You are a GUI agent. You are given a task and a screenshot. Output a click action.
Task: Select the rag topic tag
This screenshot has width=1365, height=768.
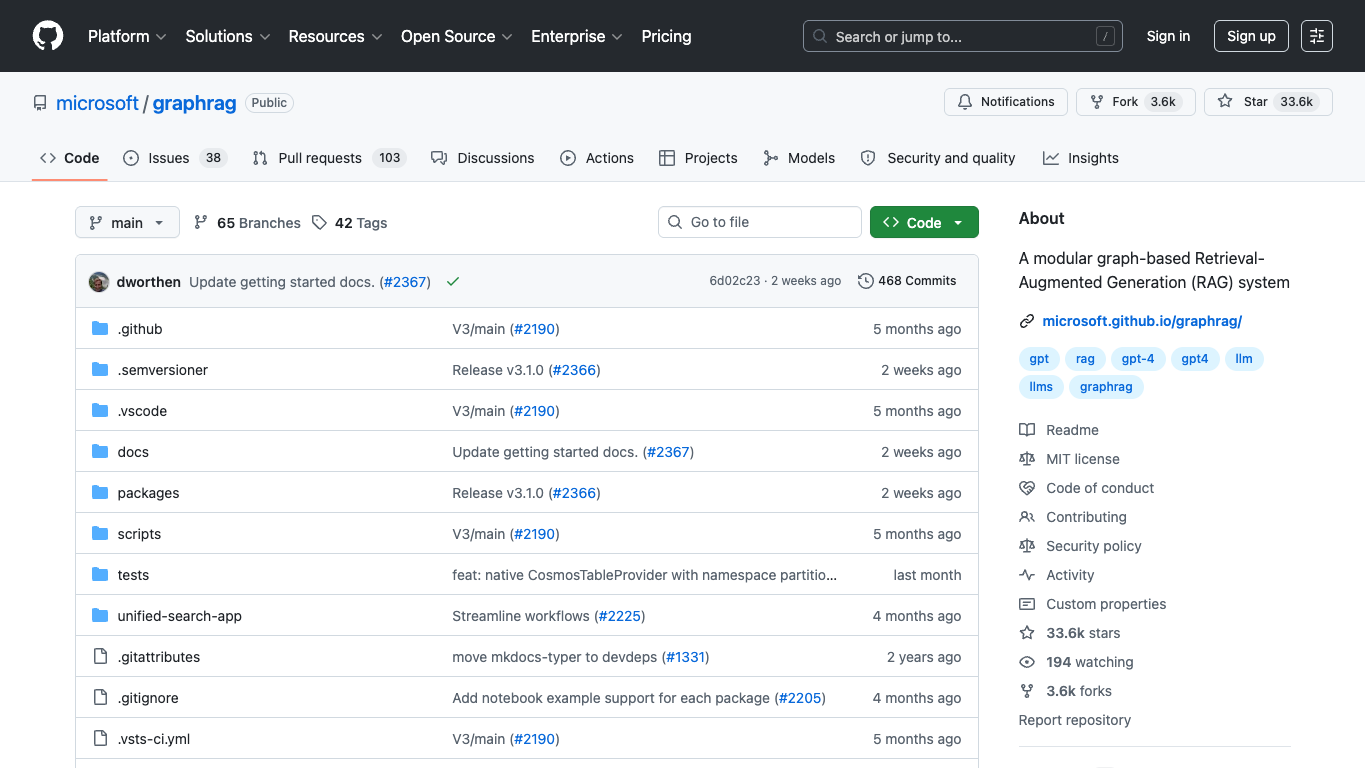(1085, 359)
